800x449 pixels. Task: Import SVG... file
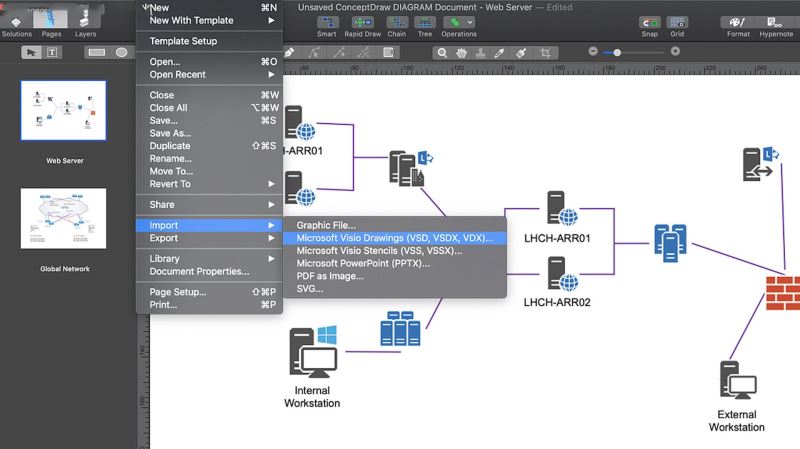pos(395,289)
